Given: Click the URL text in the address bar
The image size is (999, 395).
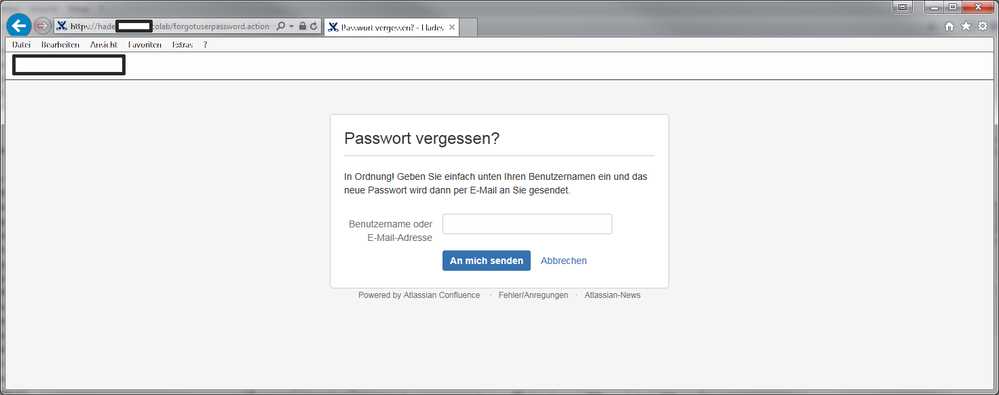Looking at the screenshot, I should (169, 27).
